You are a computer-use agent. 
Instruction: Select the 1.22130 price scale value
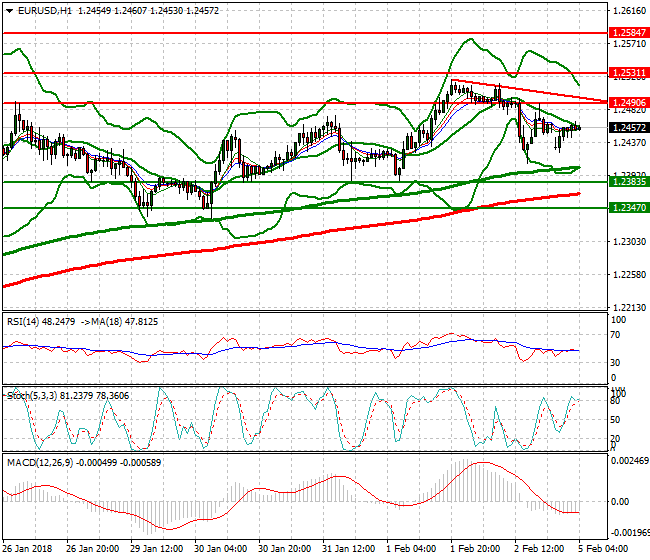pyautogui.click(x=629, y=308)
